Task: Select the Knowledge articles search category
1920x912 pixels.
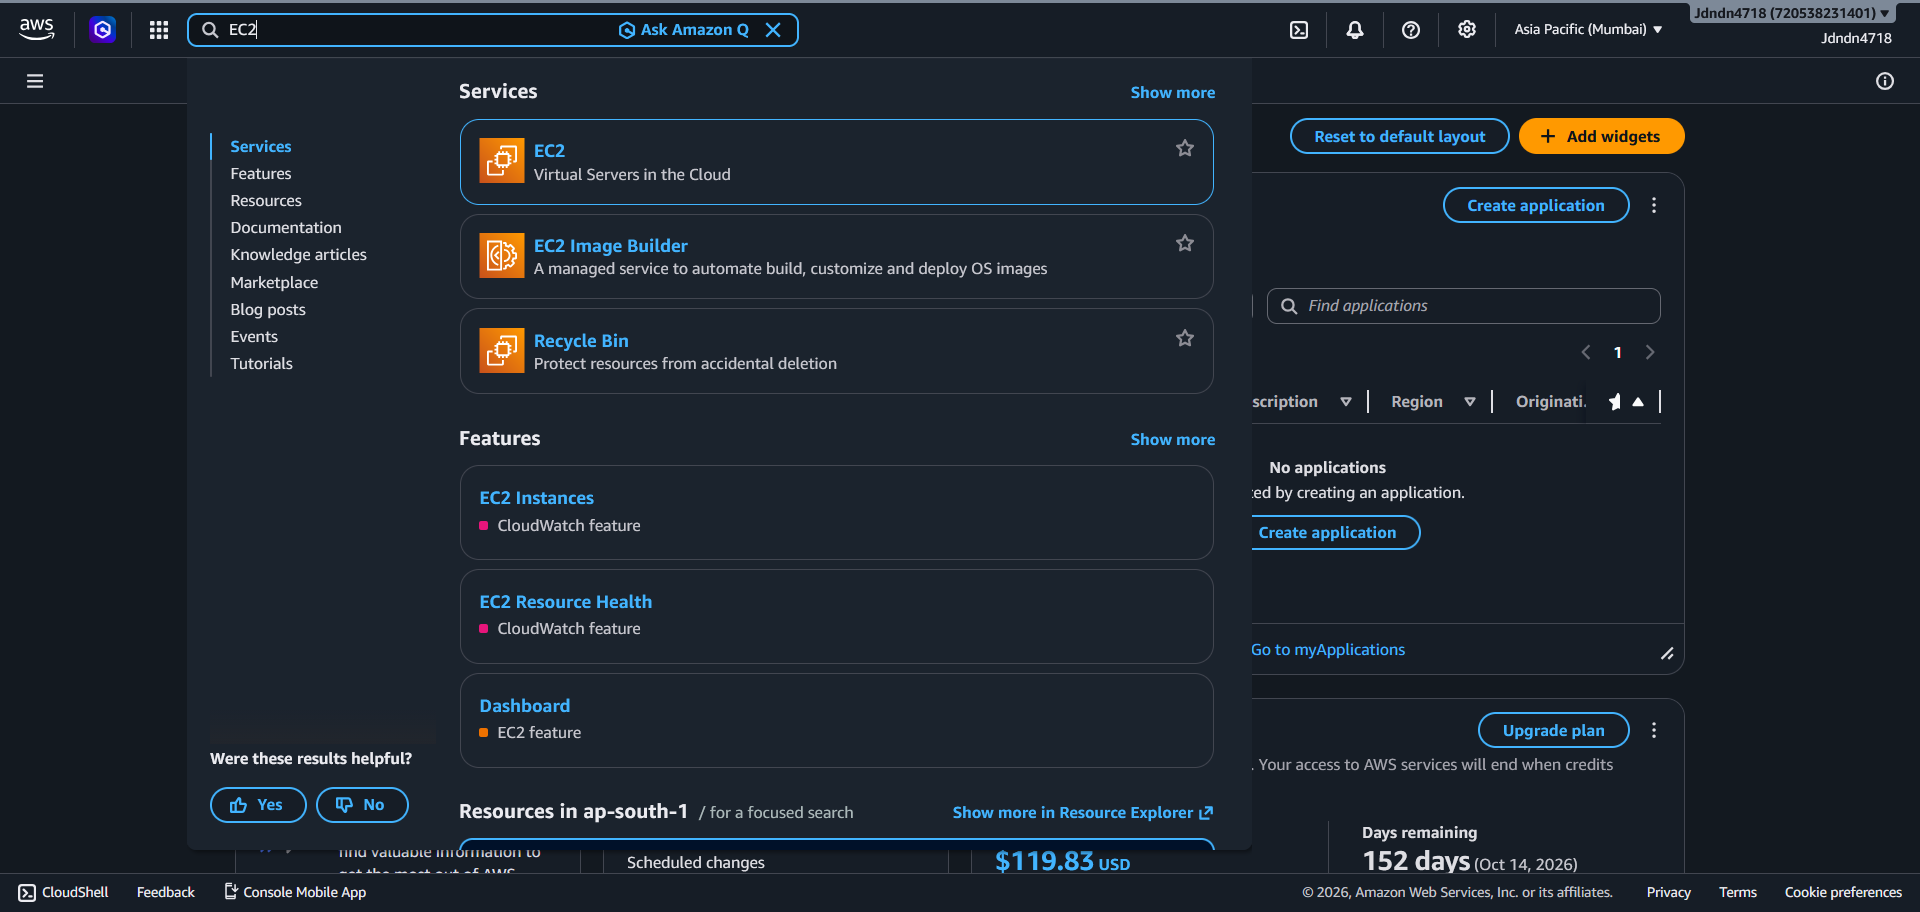Action: [x=298, y=255]
